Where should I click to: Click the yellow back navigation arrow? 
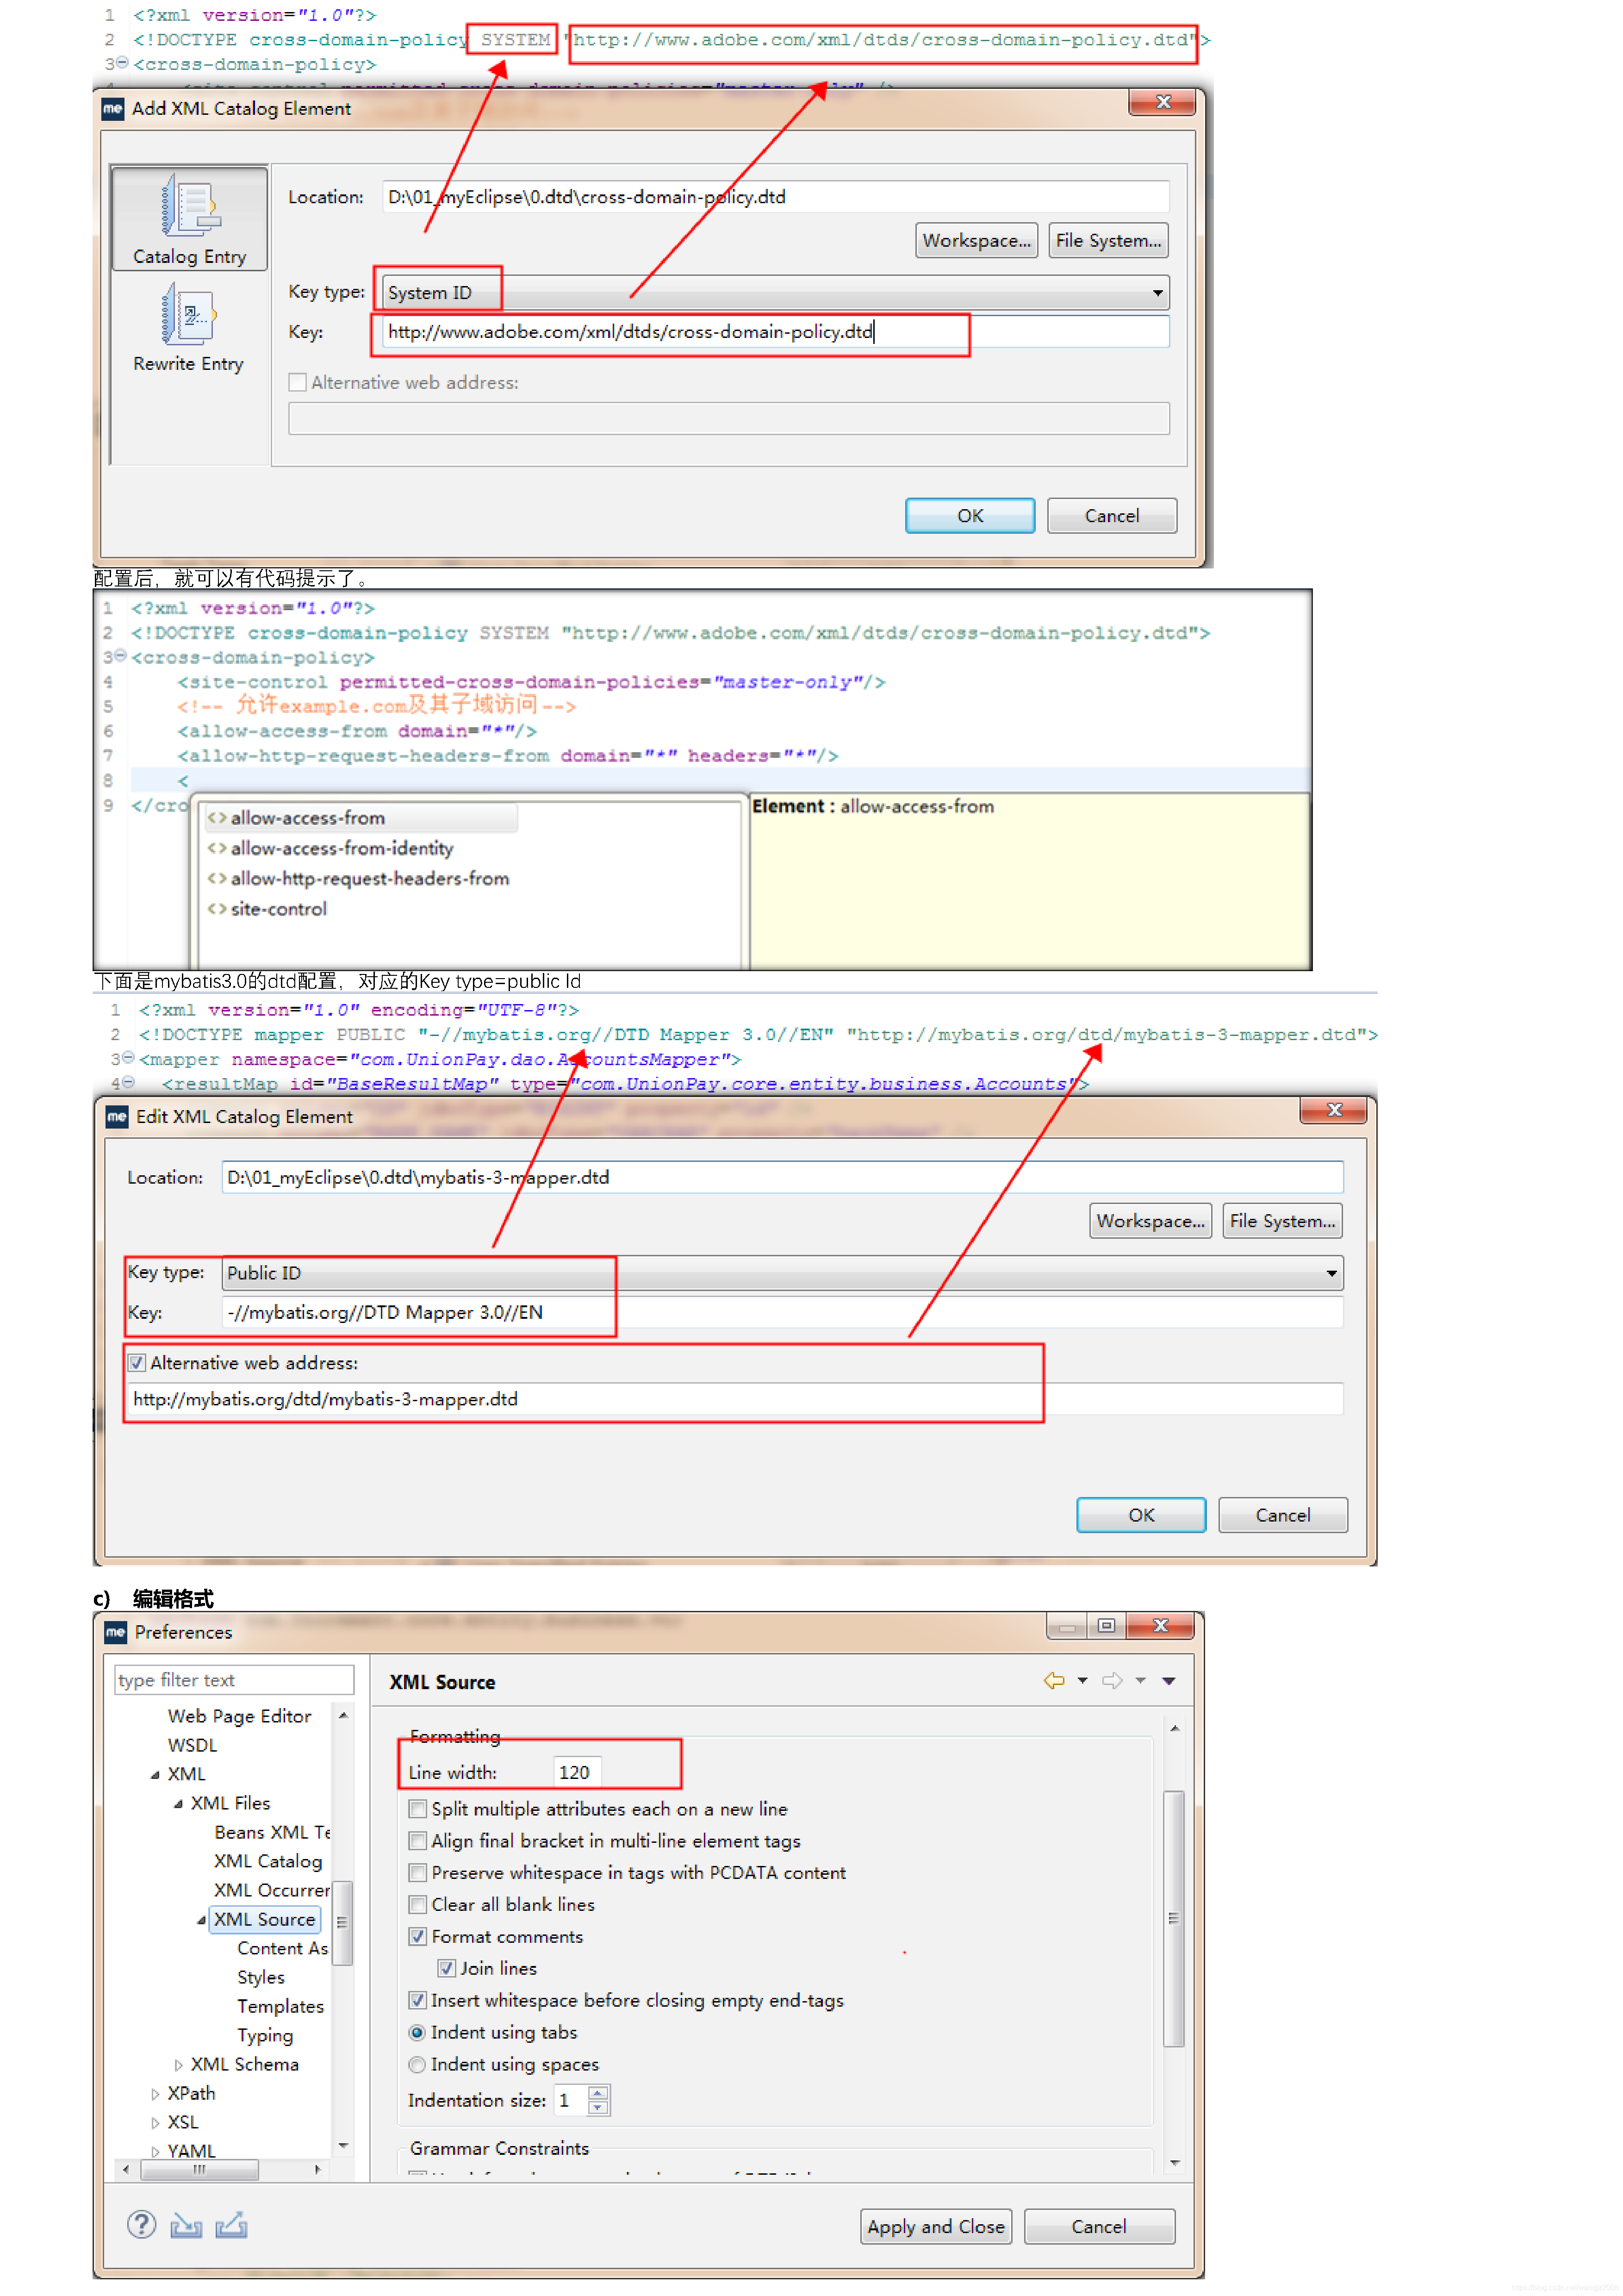click(1053, 1681)
